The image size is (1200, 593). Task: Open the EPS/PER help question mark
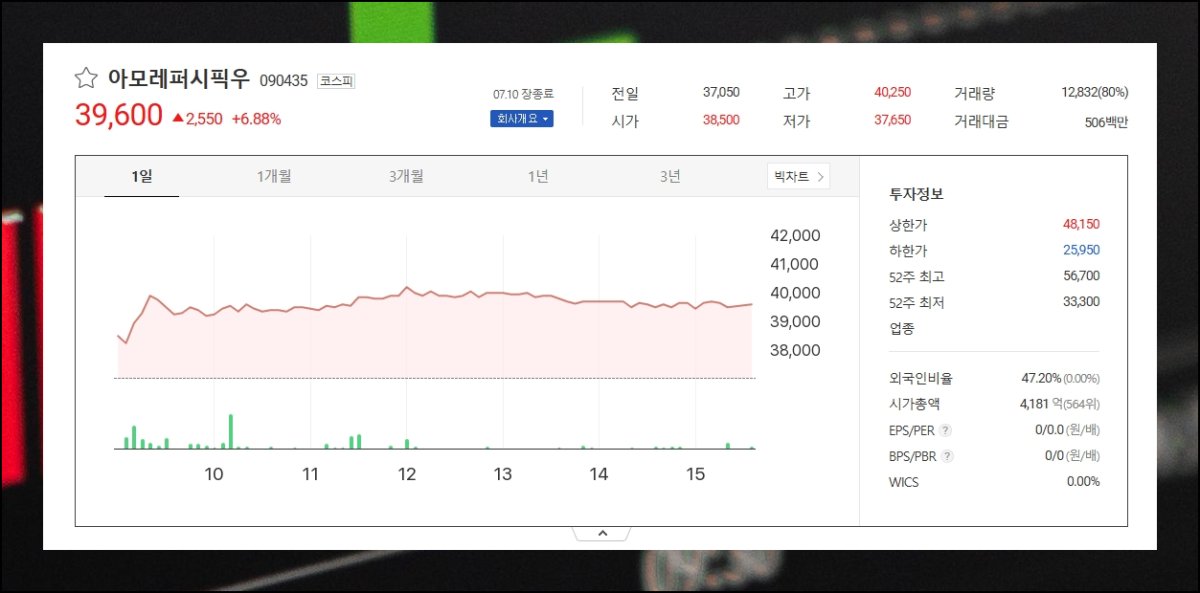pyautogui.click(x=946, y=431)
